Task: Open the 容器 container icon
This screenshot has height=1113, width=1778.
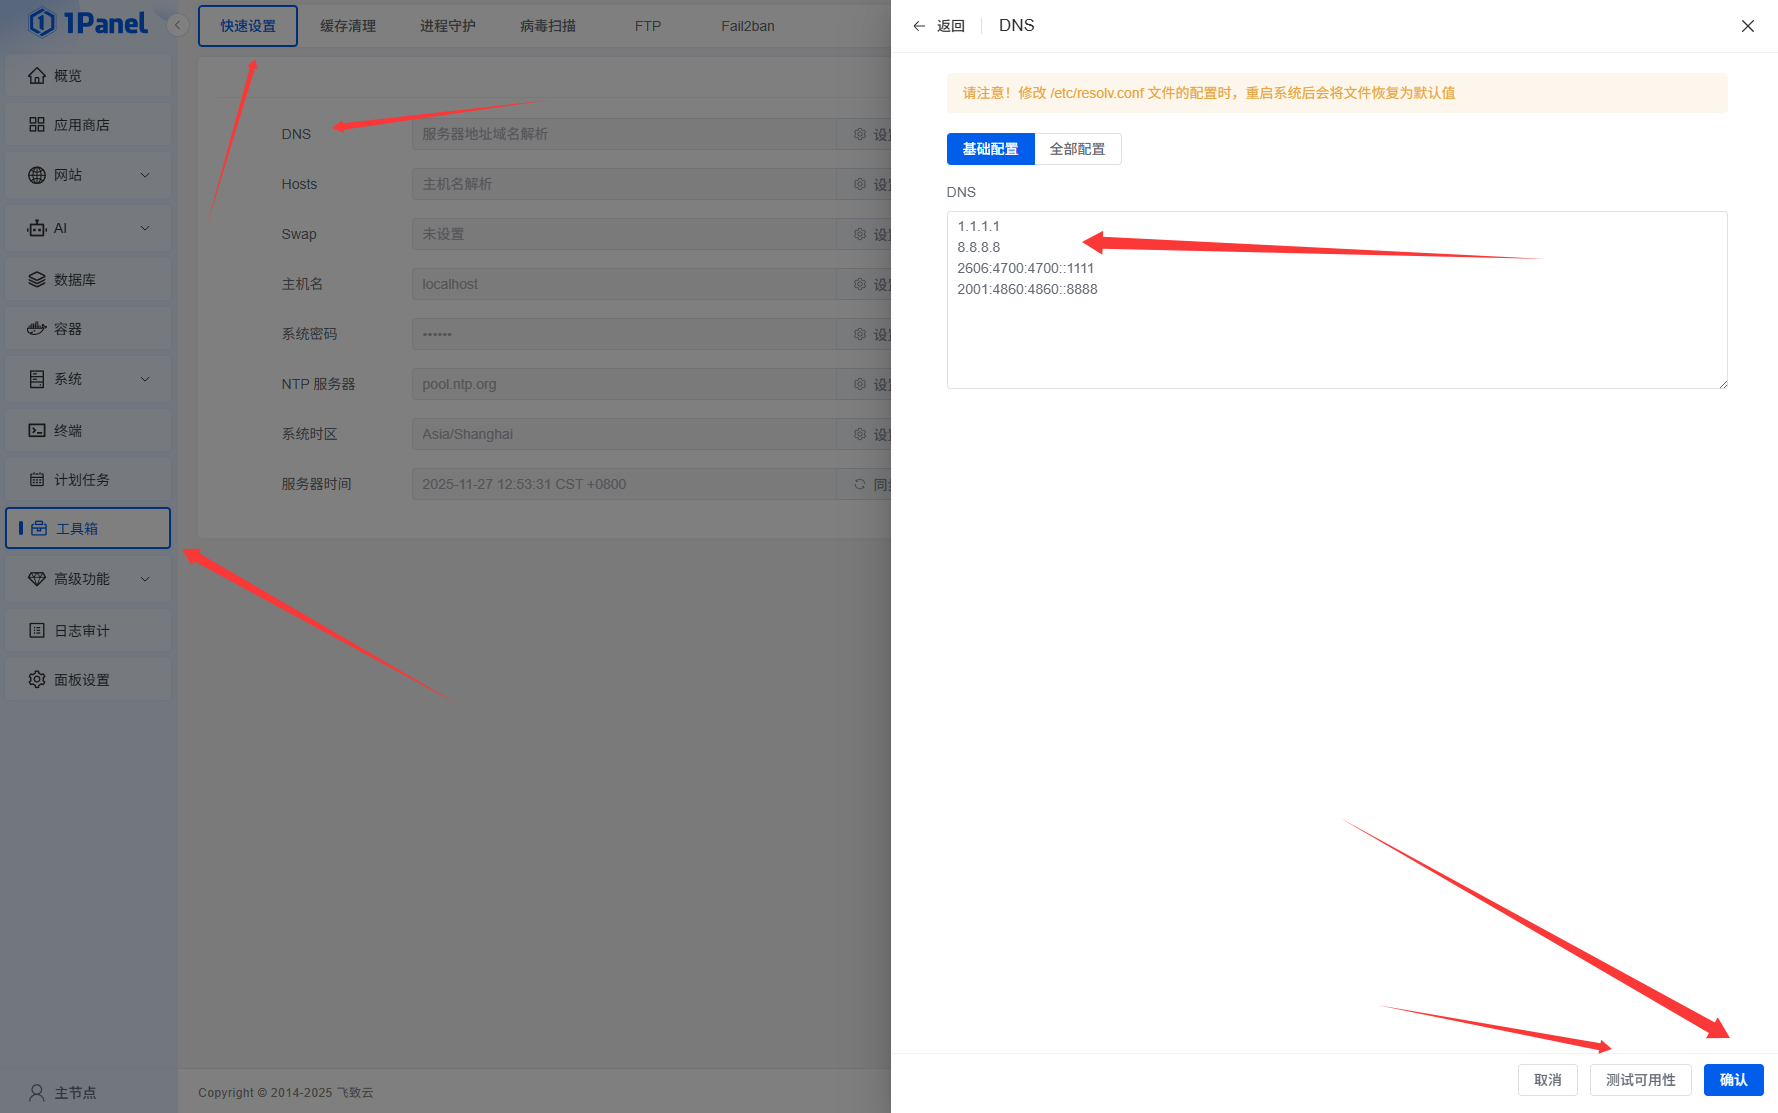Action: (37, 329)
